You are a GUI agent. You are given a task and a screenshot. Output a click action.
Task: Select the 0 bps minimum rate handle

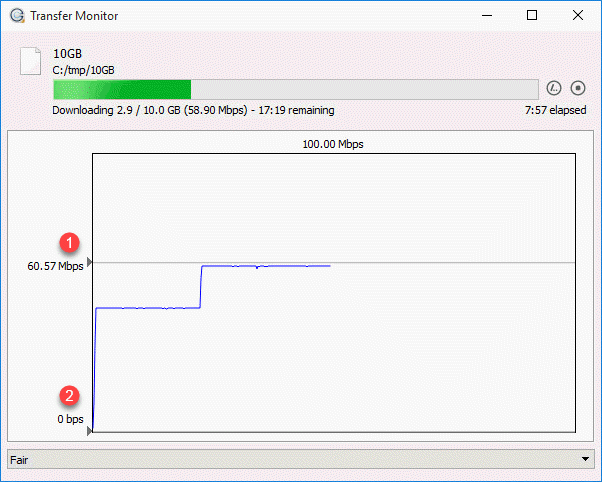(89, 431)
